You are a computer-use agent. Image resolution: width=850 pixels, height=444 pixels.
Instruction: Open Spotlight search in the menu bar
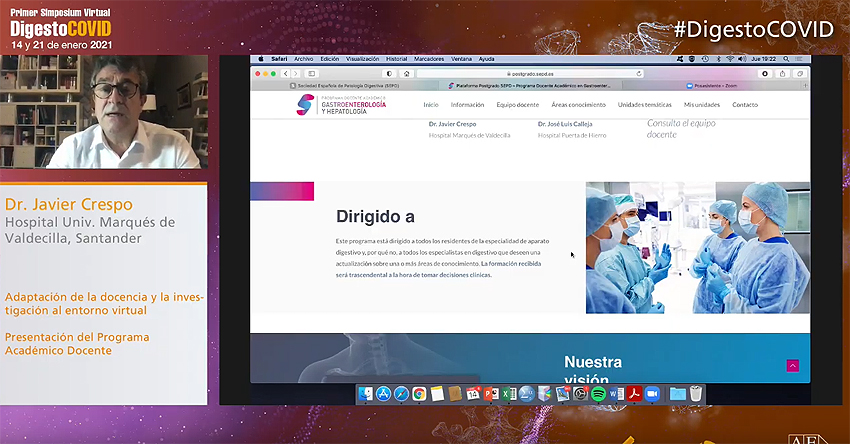pyautogui.click(x=785, y=59)
